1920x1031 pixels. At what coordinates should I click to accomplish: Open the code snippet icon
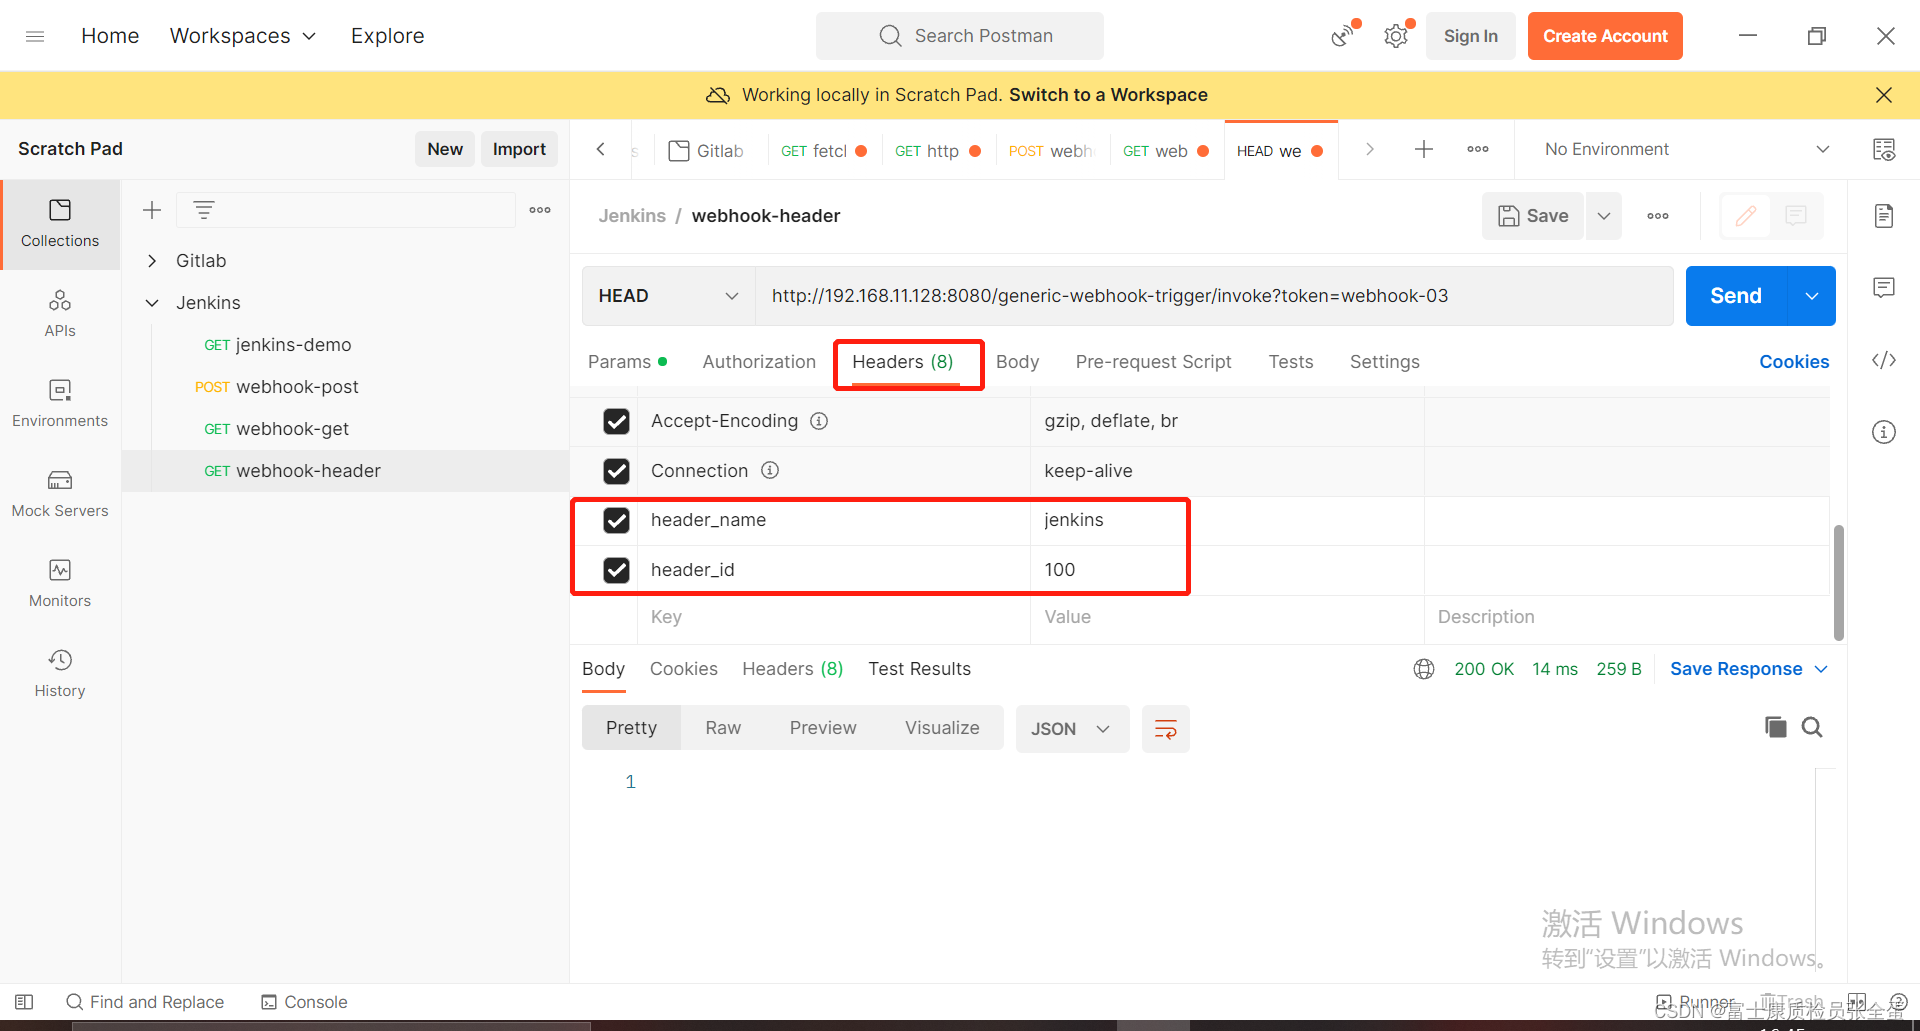tap(1884, 360)
